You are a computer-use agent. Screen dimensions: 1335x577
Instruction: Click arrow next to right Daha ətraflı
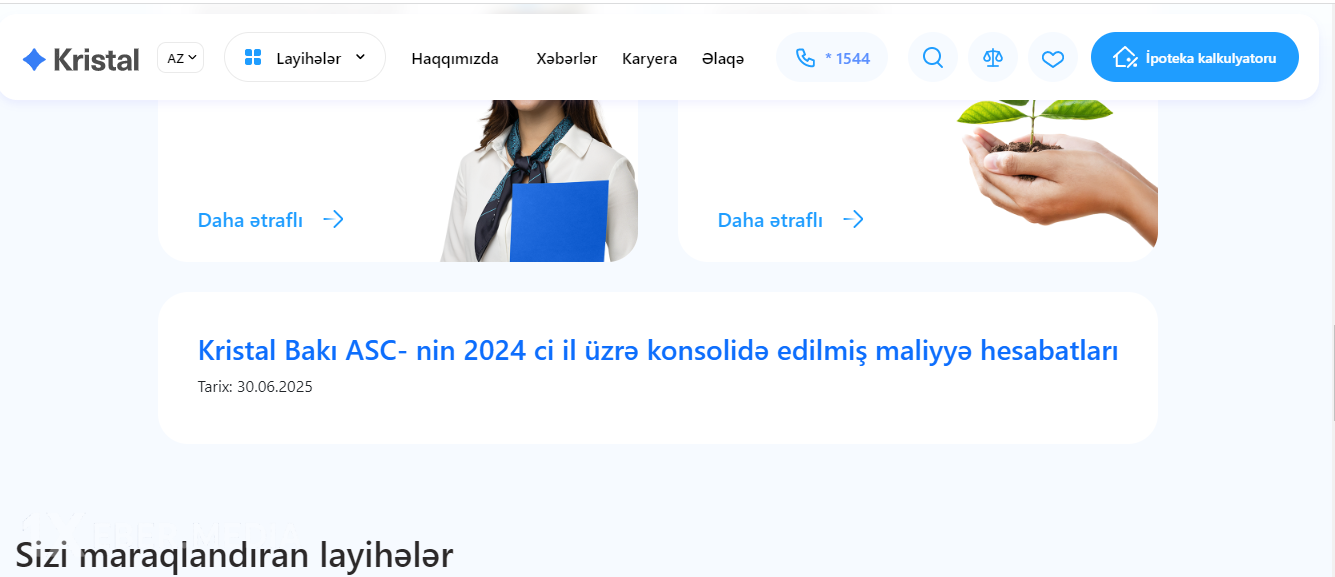click(853, 220)
